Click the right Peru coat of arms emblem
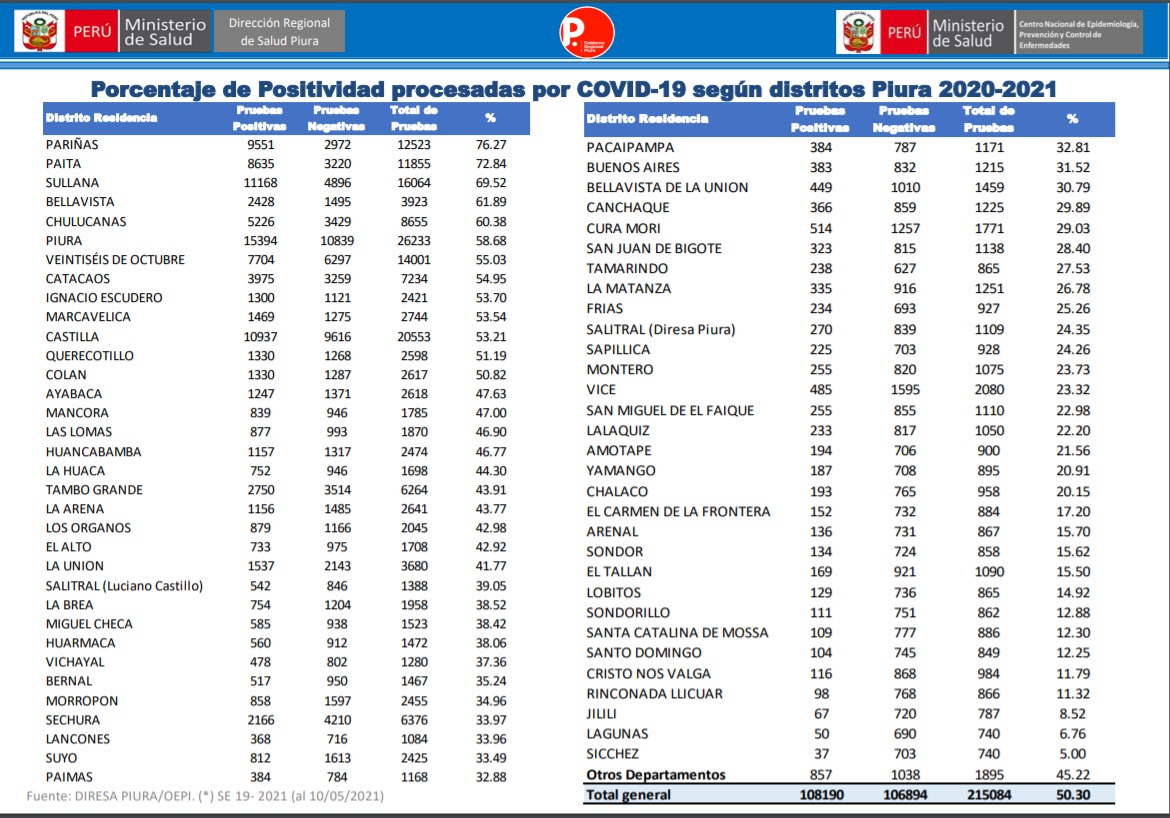 pos(857,32)
